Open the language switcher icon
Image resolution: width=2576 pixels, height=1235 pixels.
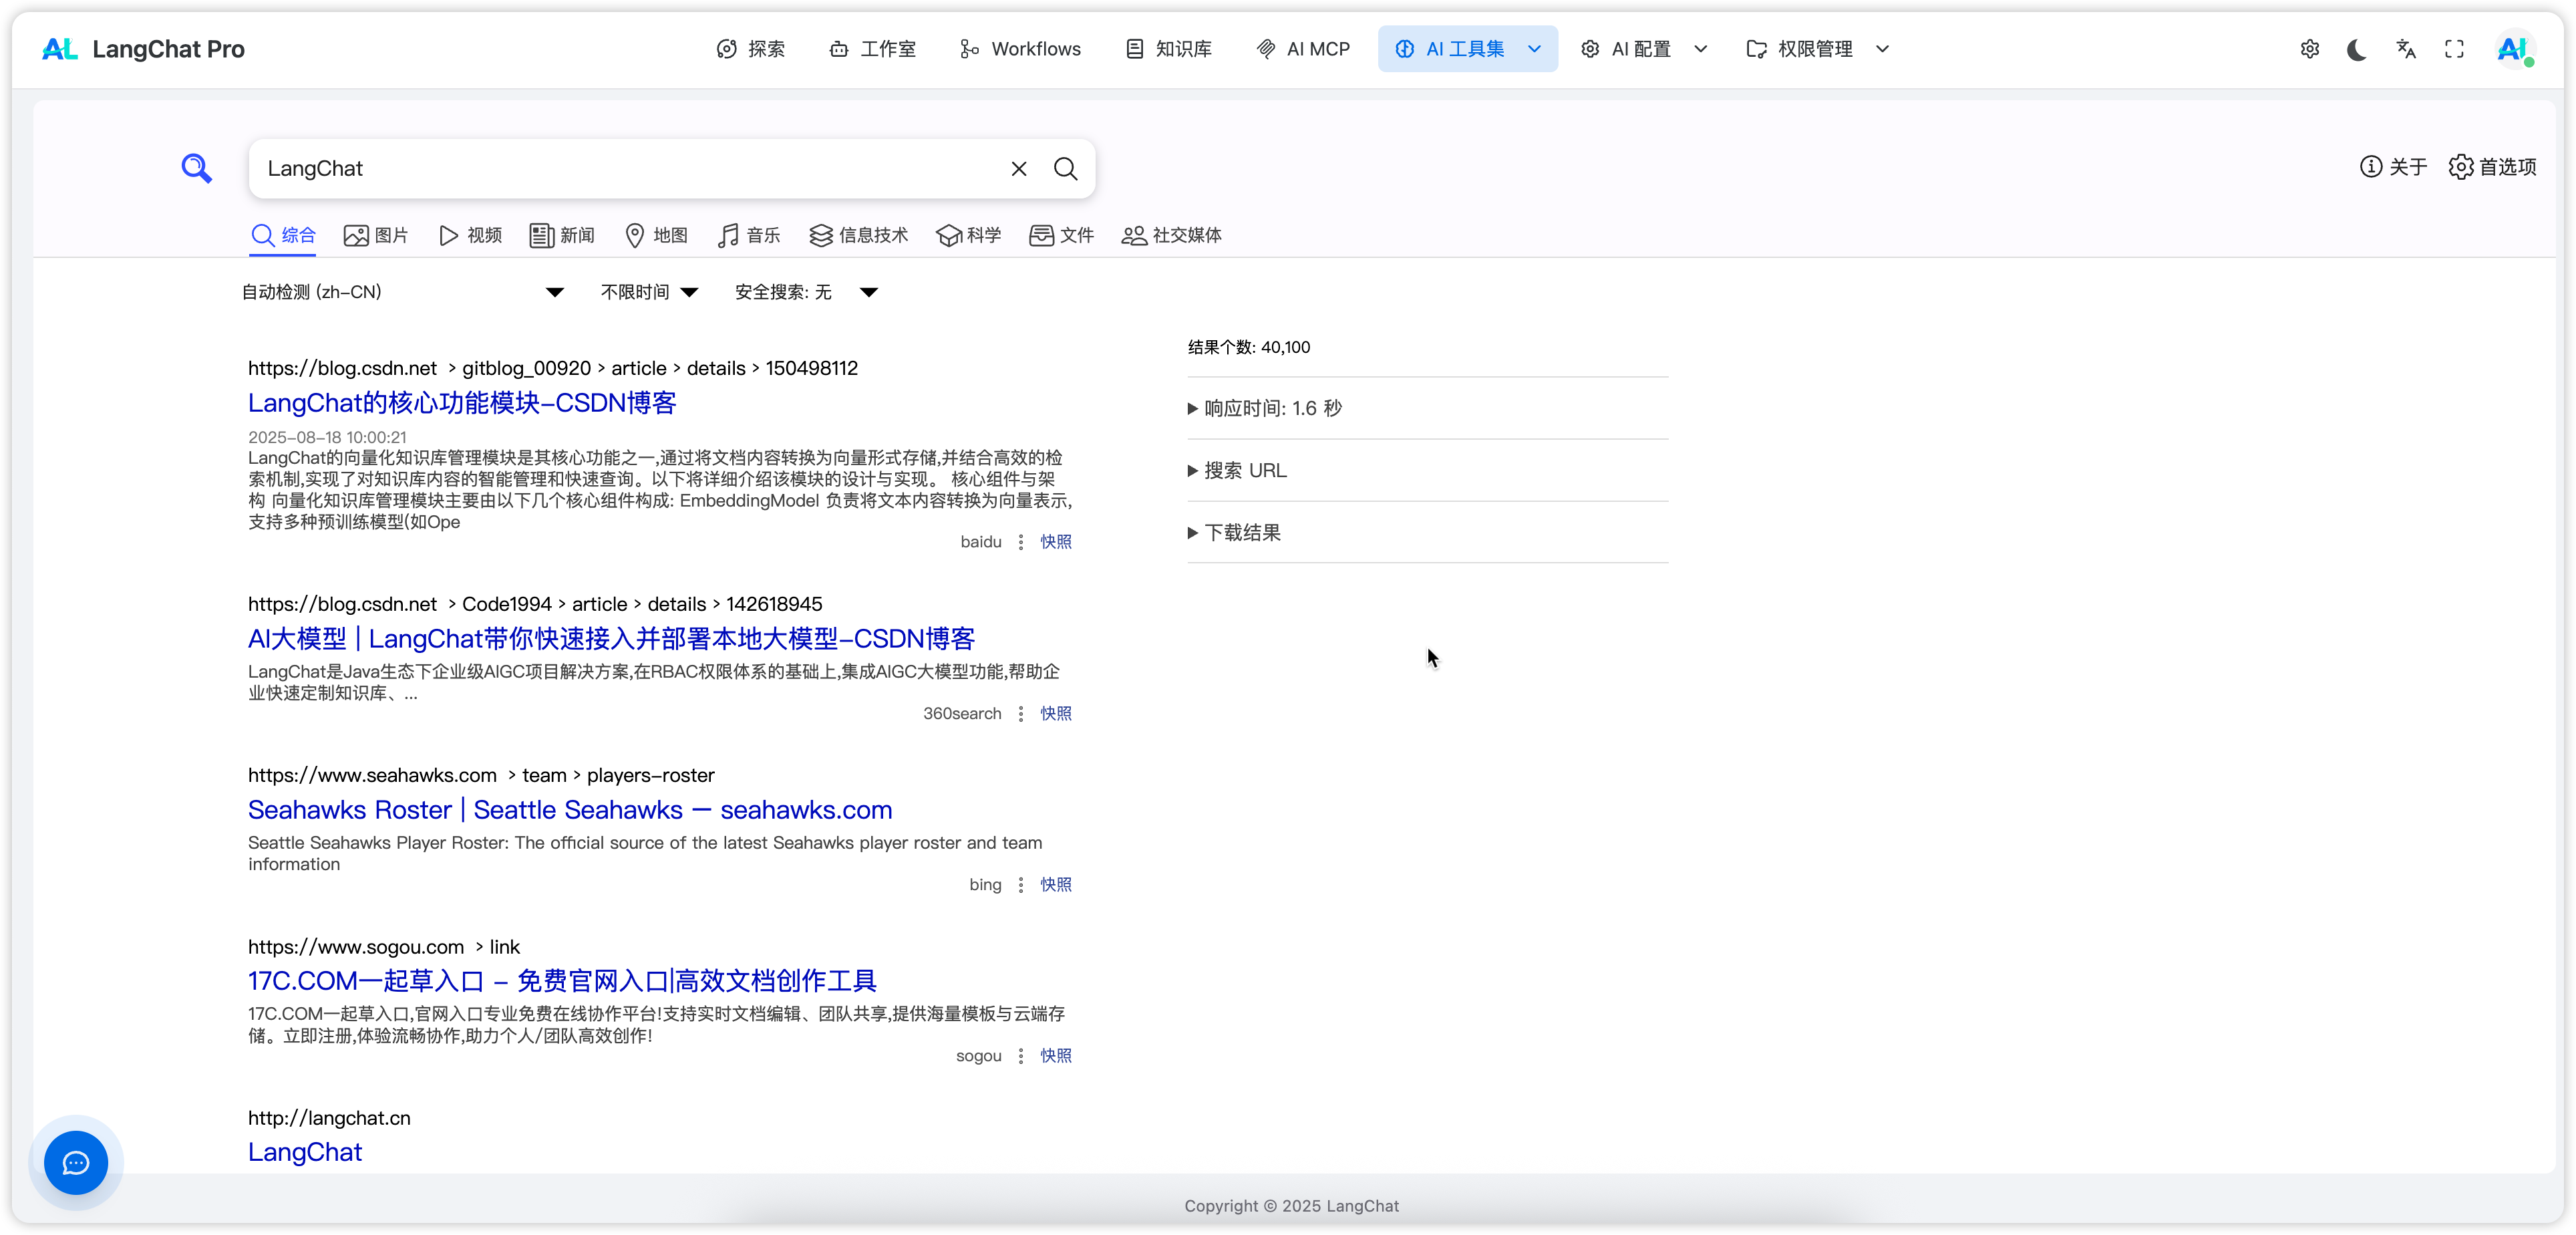(x=2406, y=48)
